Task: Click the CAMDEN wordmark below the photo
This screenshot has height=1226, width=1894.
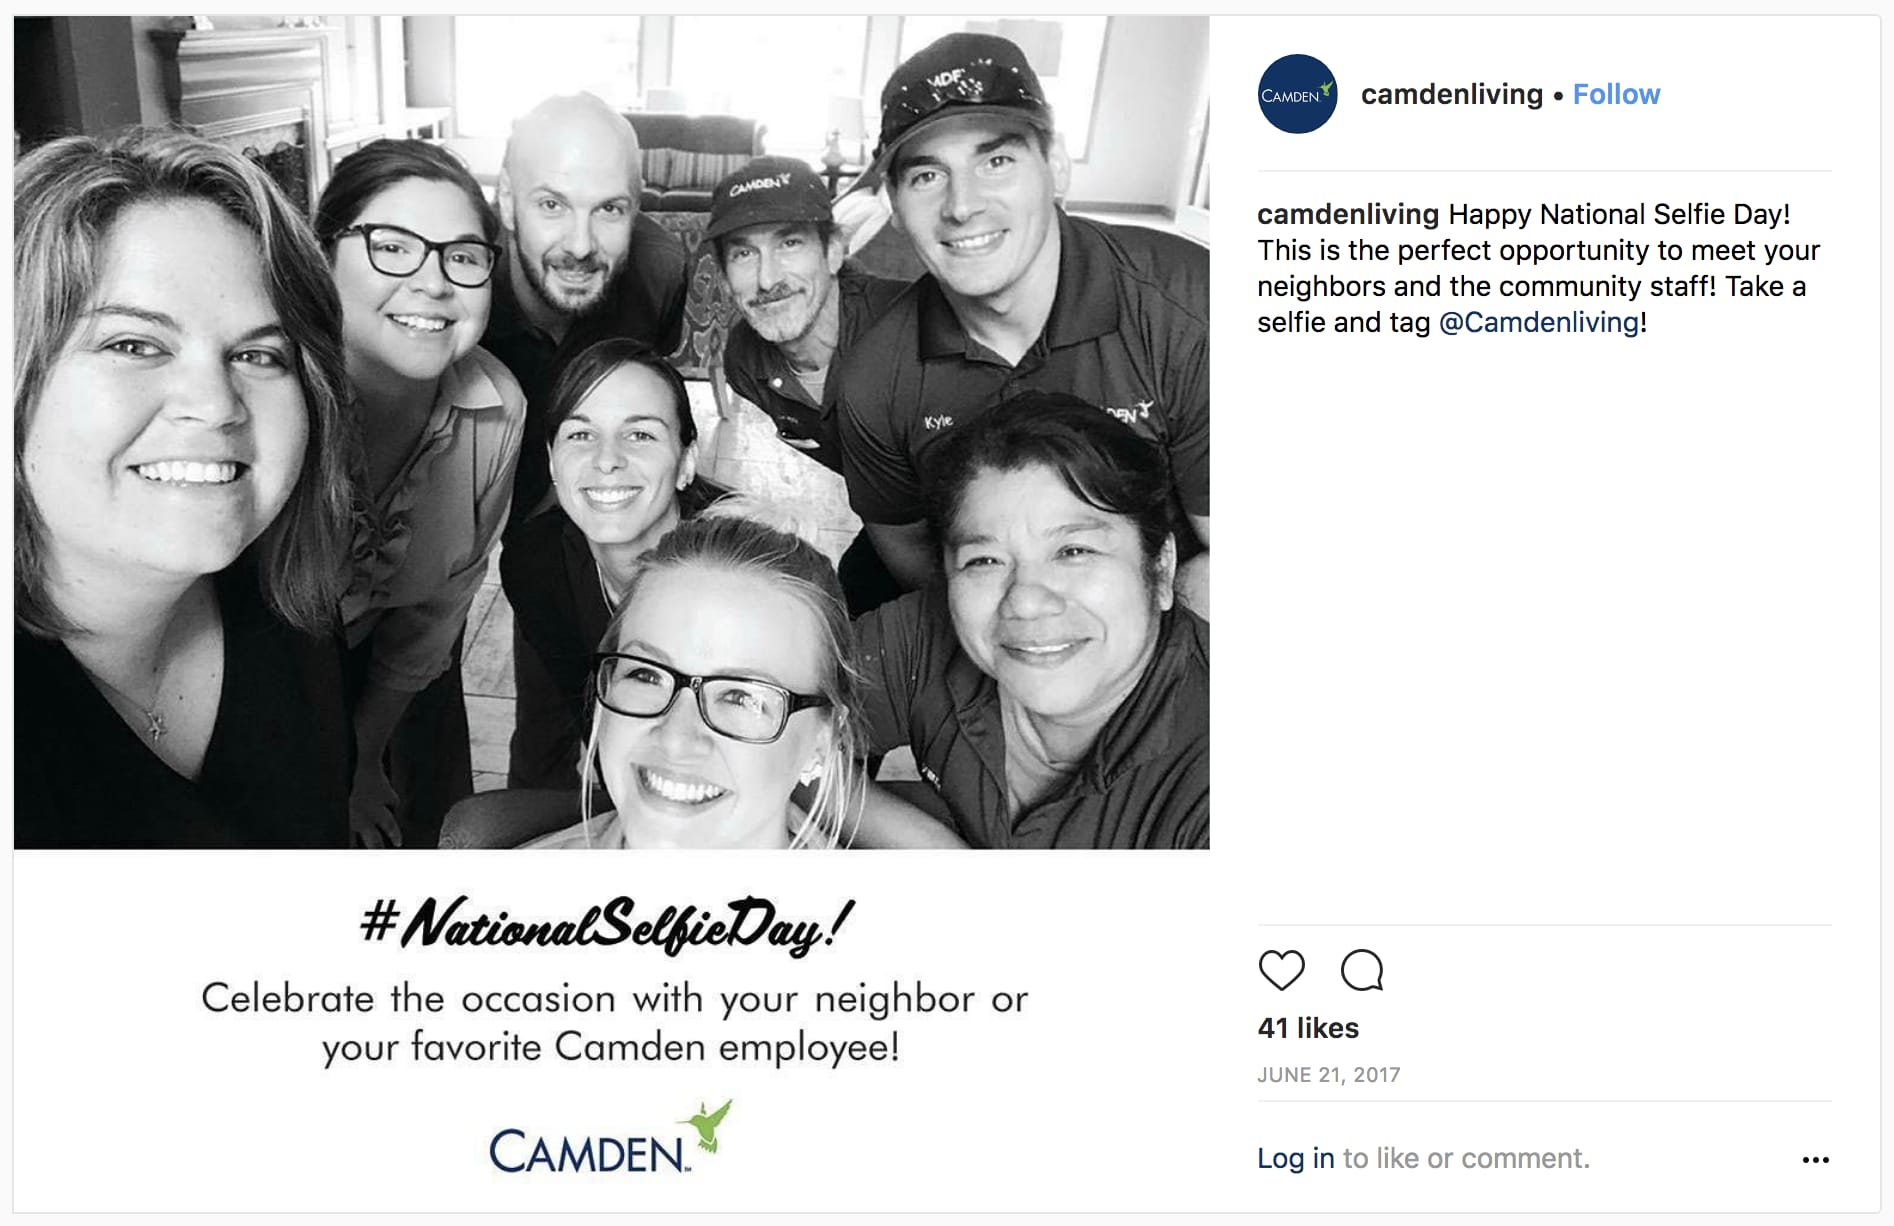Action: point(587,1152)
